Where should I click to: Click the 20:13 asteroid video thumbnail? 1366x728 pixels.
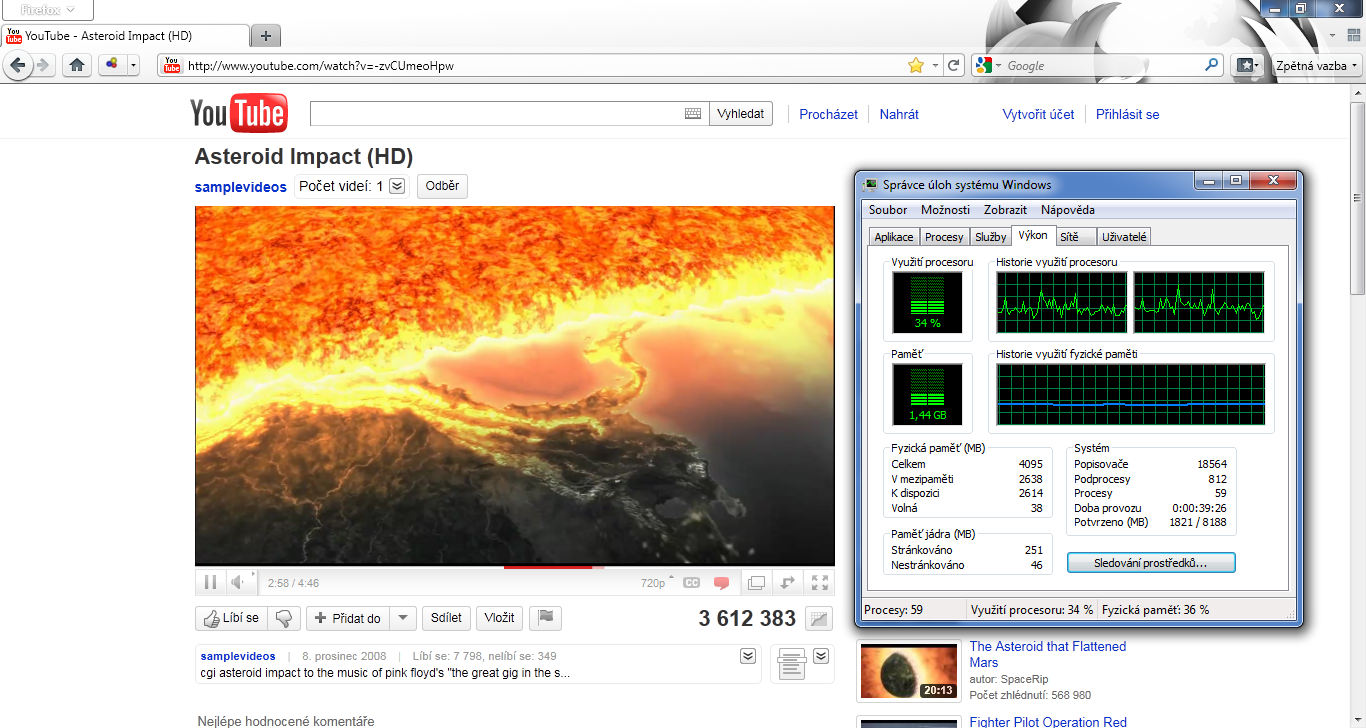click(910, 671)
